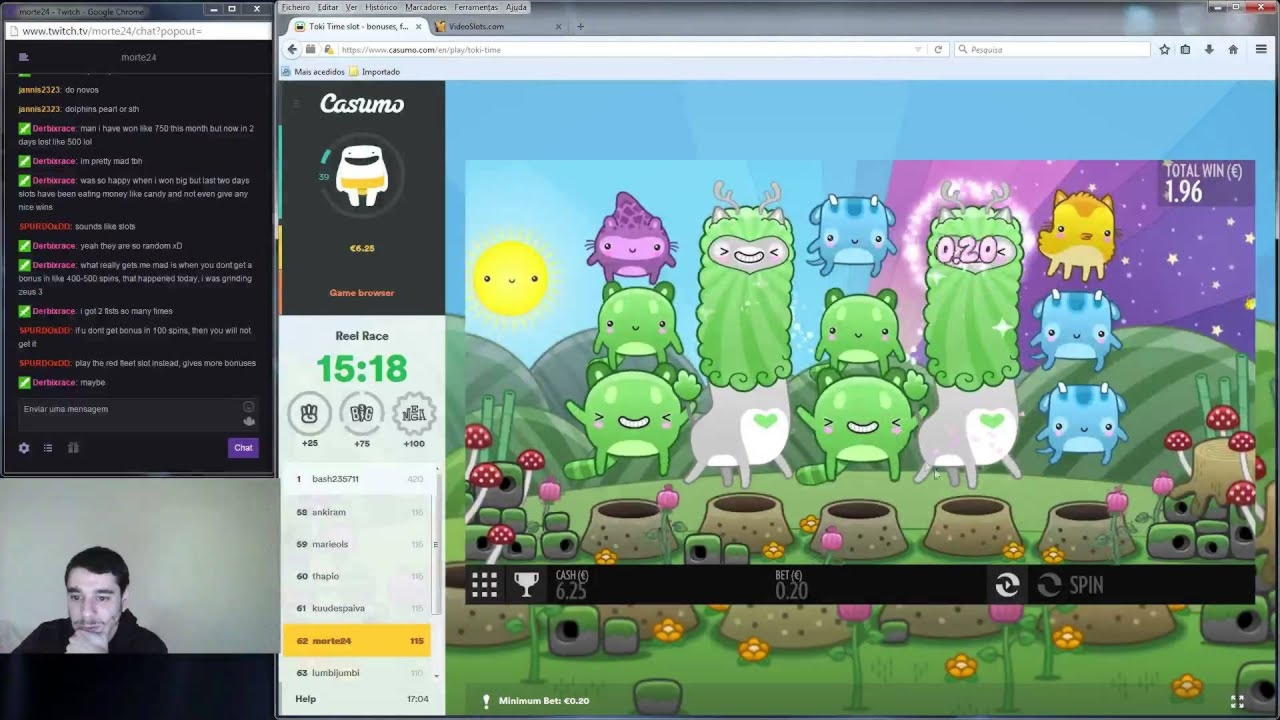This screenshot has height=720, width=1280.
Task: Open the Ficheiro menu
Action: point(296,7)
